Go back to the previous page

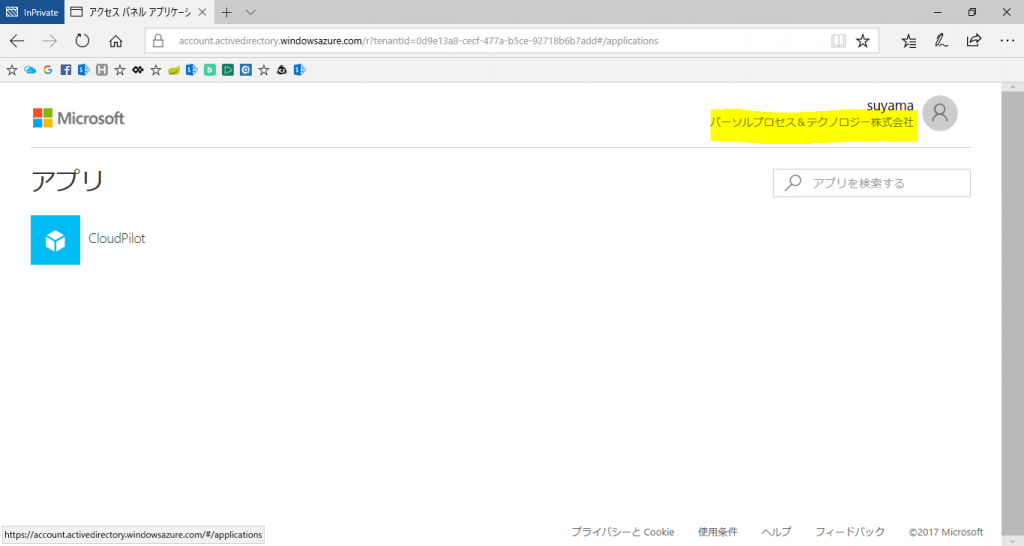[17, 40]
